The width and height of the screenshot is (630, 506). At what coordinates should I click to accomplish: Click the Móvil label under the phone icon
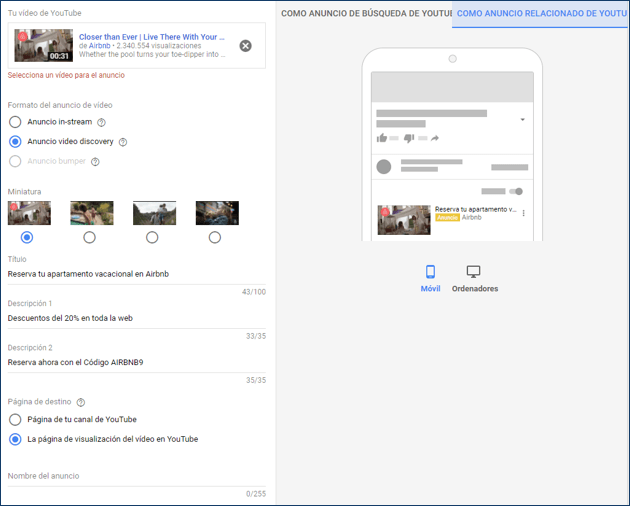pyautogui.click(x=430, y=289)
